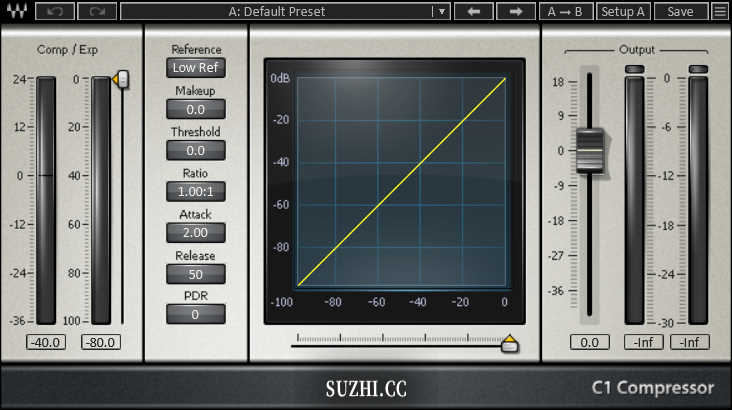Select the Release value field
Viewport: 732px width, 410px height.
point(196,273)
